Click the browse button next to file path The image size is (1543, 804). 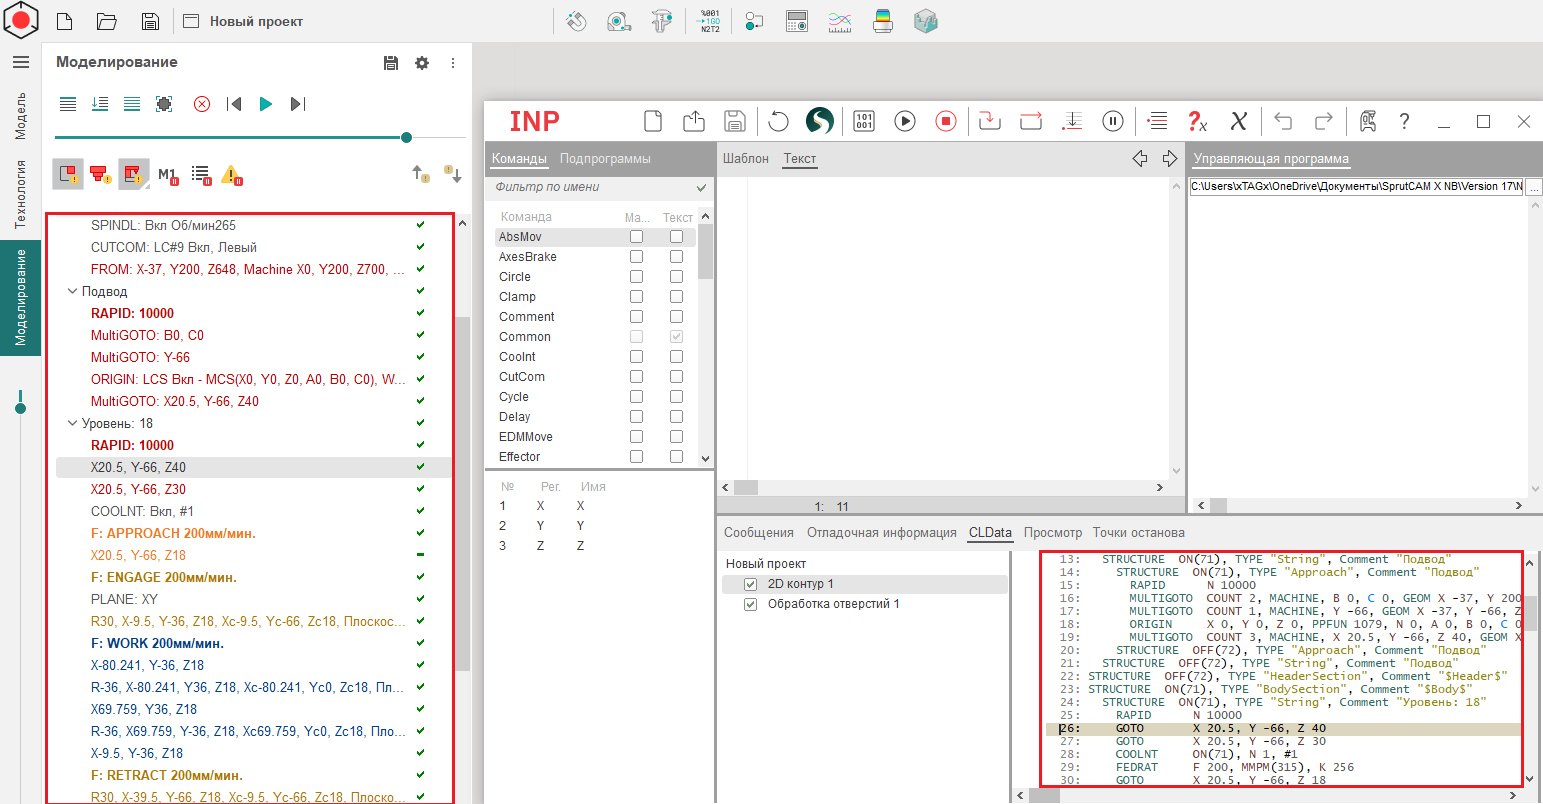tap(1534, 187)
